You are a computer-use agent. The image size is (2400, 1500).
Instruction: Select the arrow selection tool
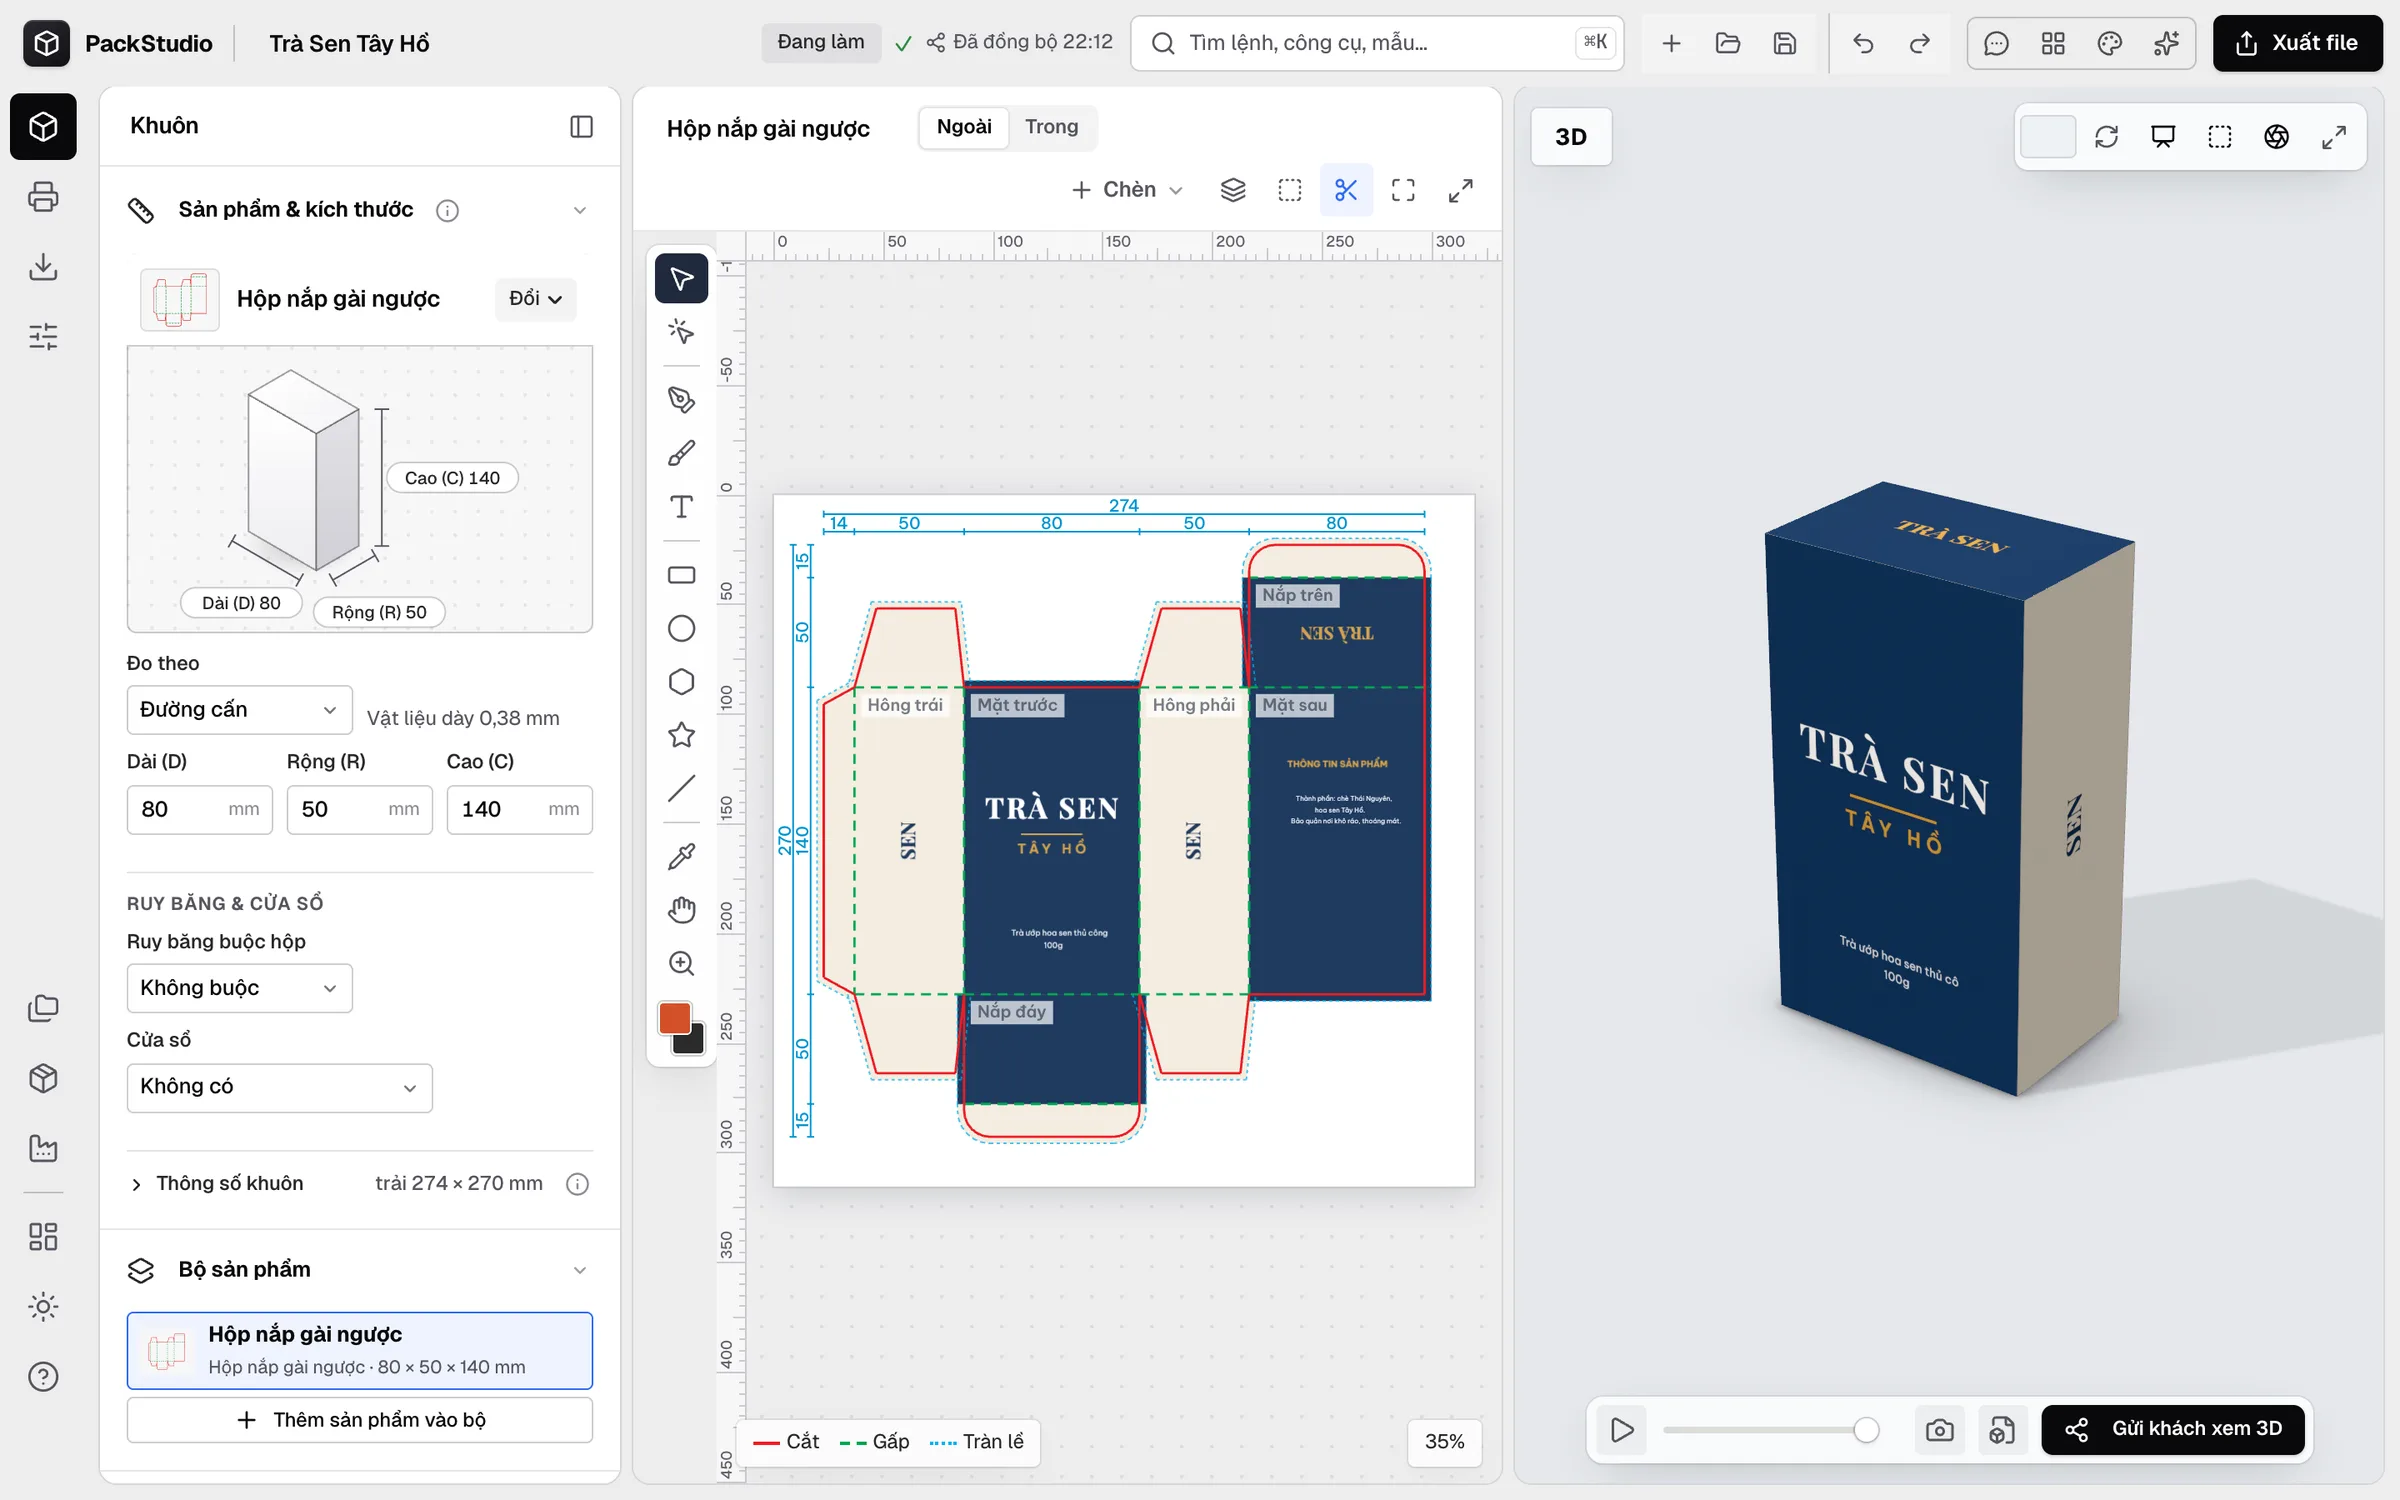[x=681, y=278]
